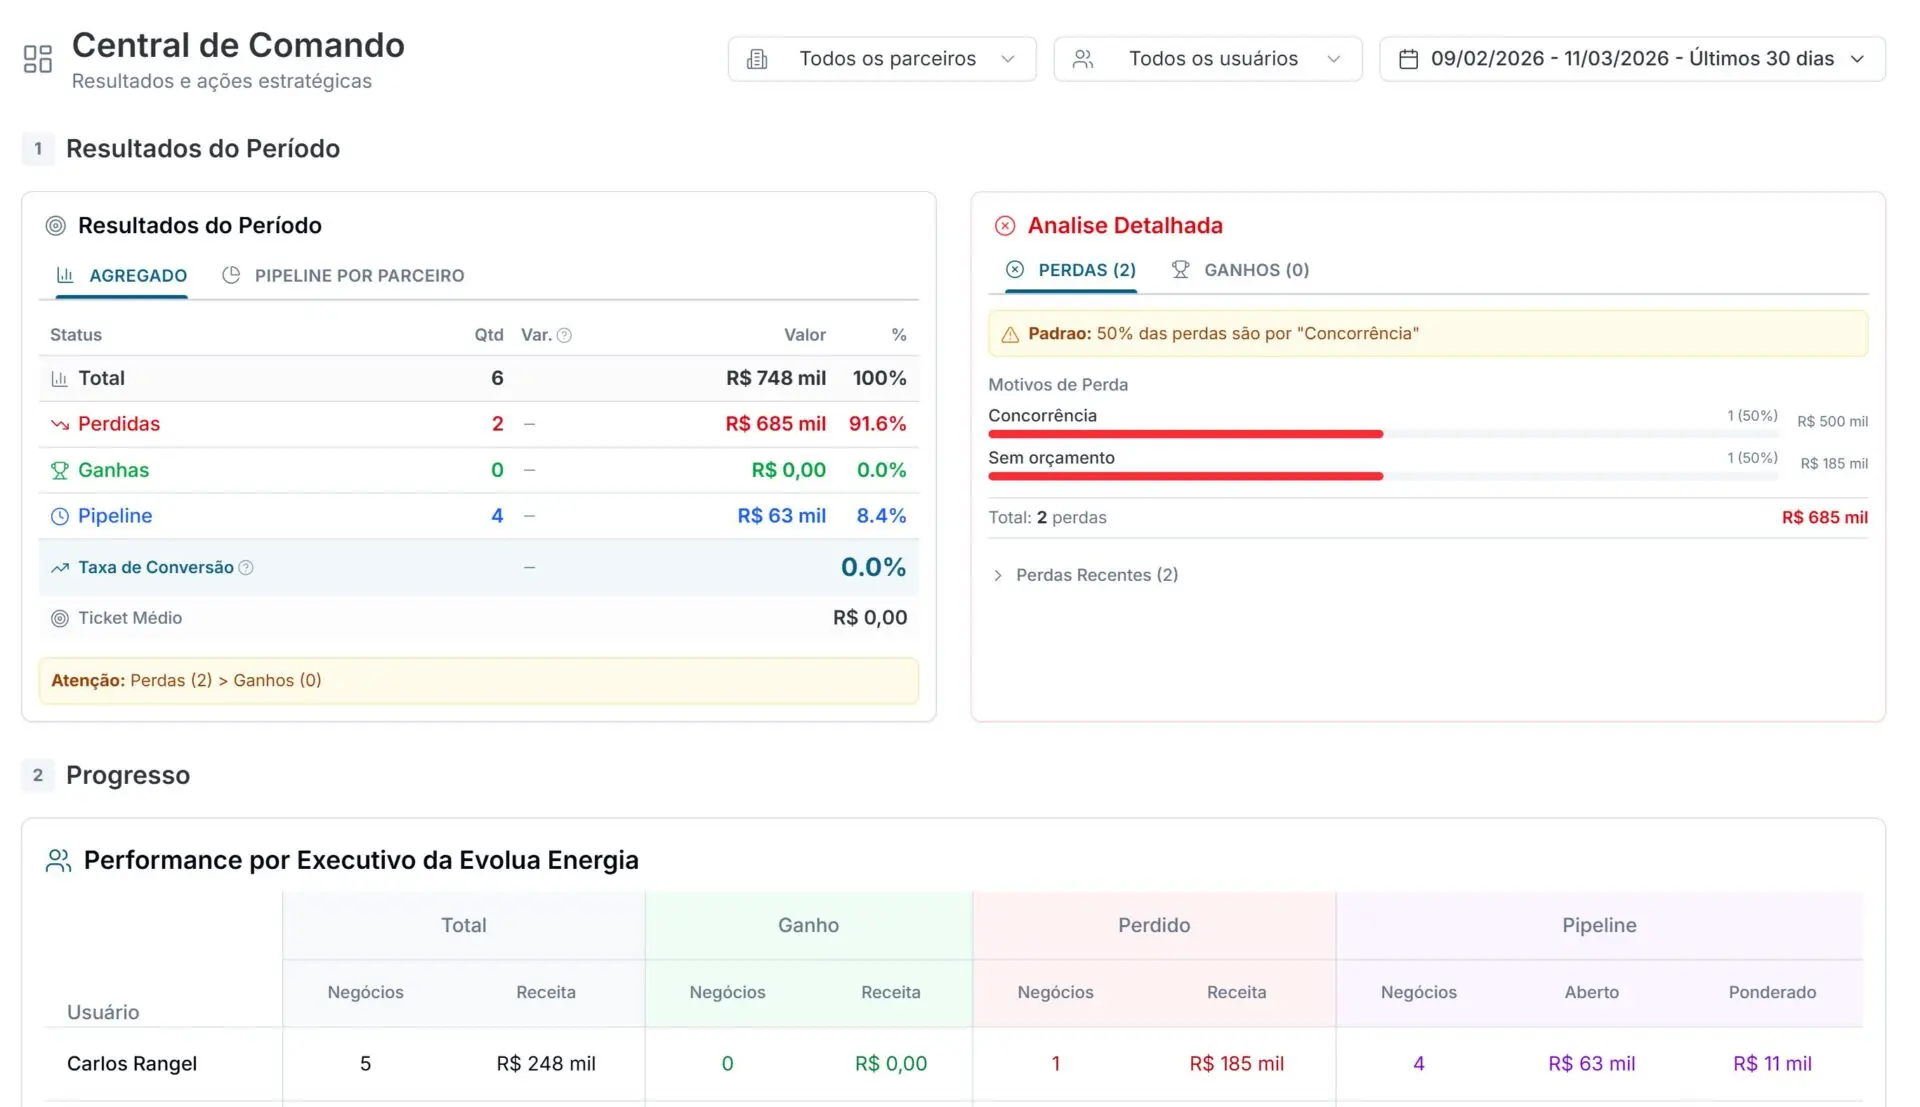Click the 0.0% conversion rate value
Viewport: 1920px width, 1107px height.
tap(873, 568)
